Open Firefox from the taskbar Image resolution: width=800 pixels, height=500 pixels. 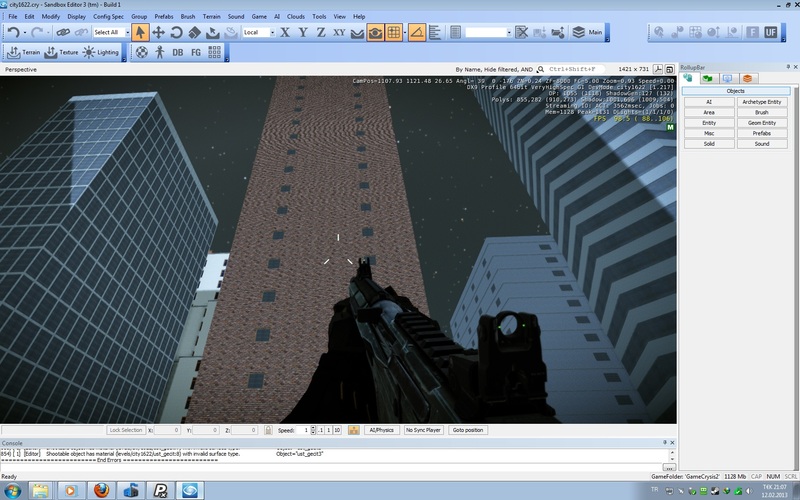(102, 491)
